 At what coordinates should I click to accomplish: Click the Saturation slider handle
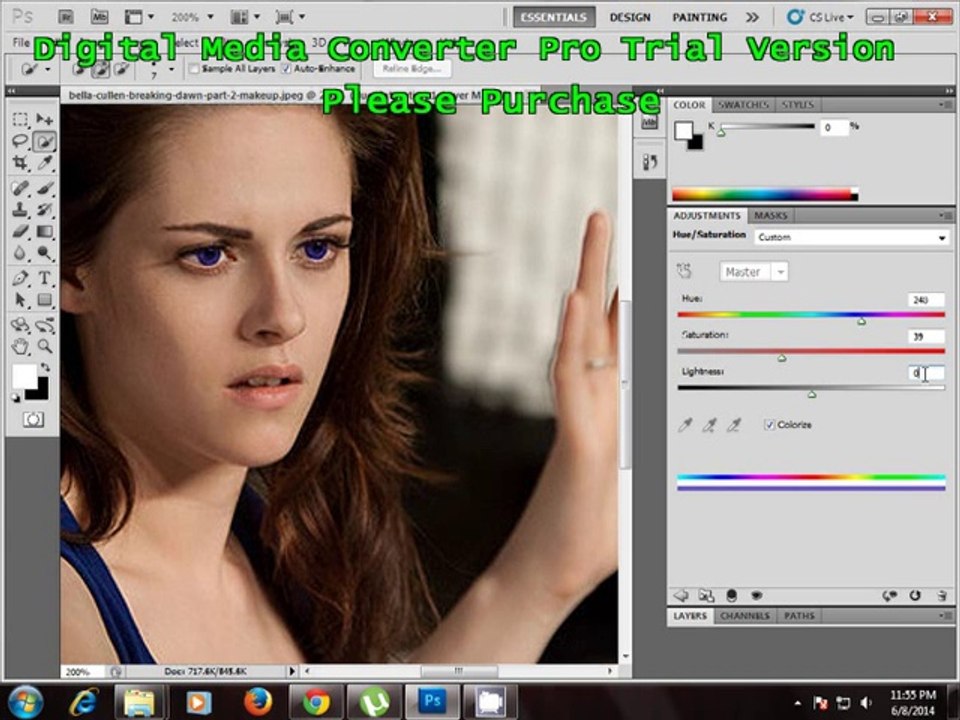coord(782,358)
